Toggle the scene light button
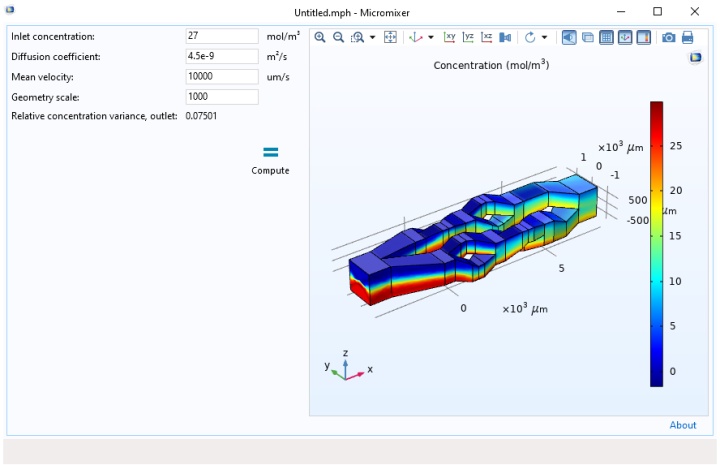The image size is (720, 465). [569, 37]
